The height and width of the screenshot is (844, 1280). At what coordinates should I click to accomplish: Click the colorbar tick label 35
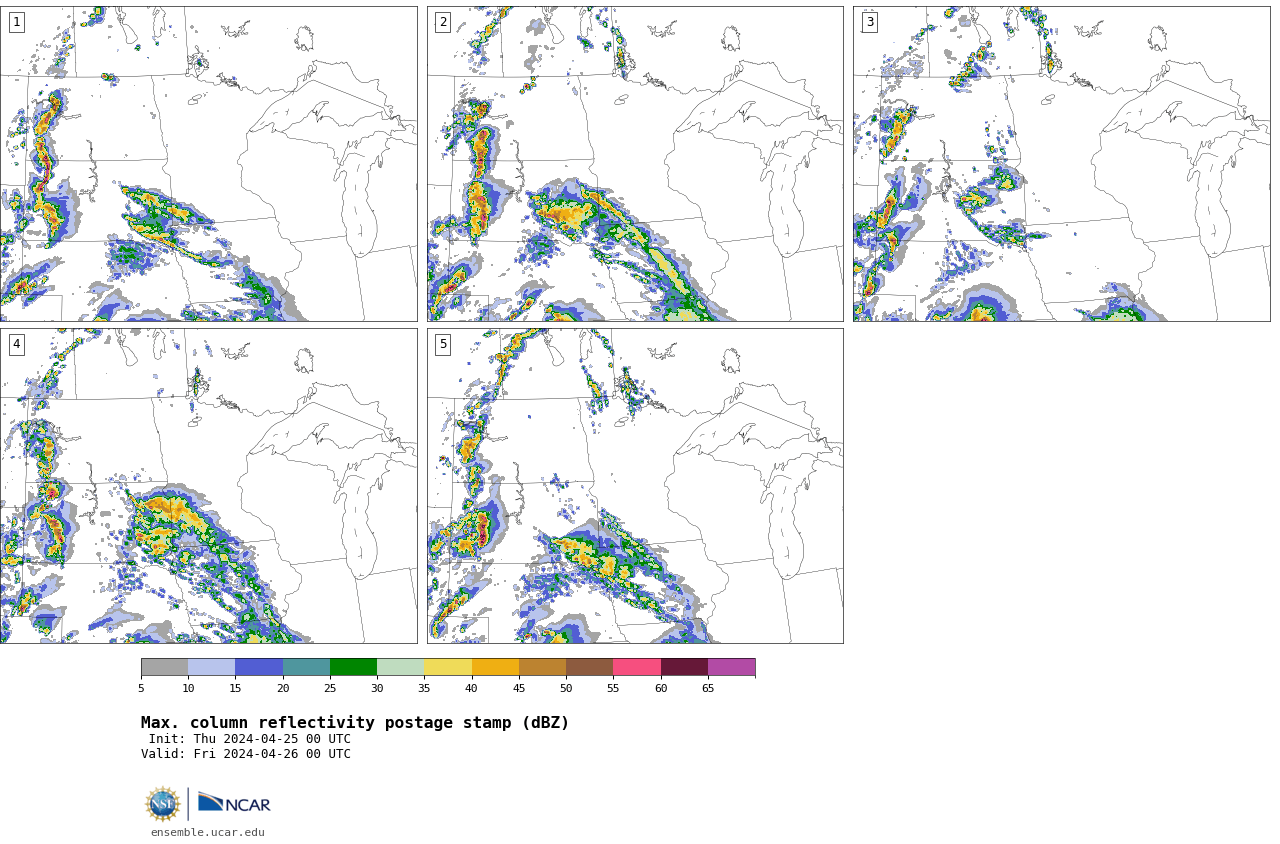pos(424,688)
